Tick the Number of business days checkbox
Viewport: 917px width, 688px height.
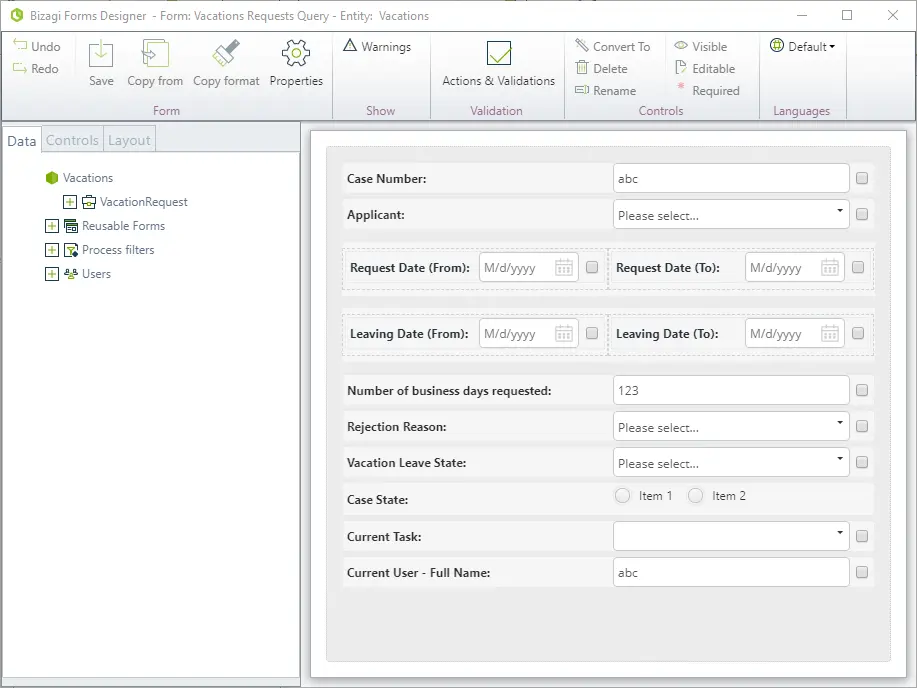click(862, 390)
